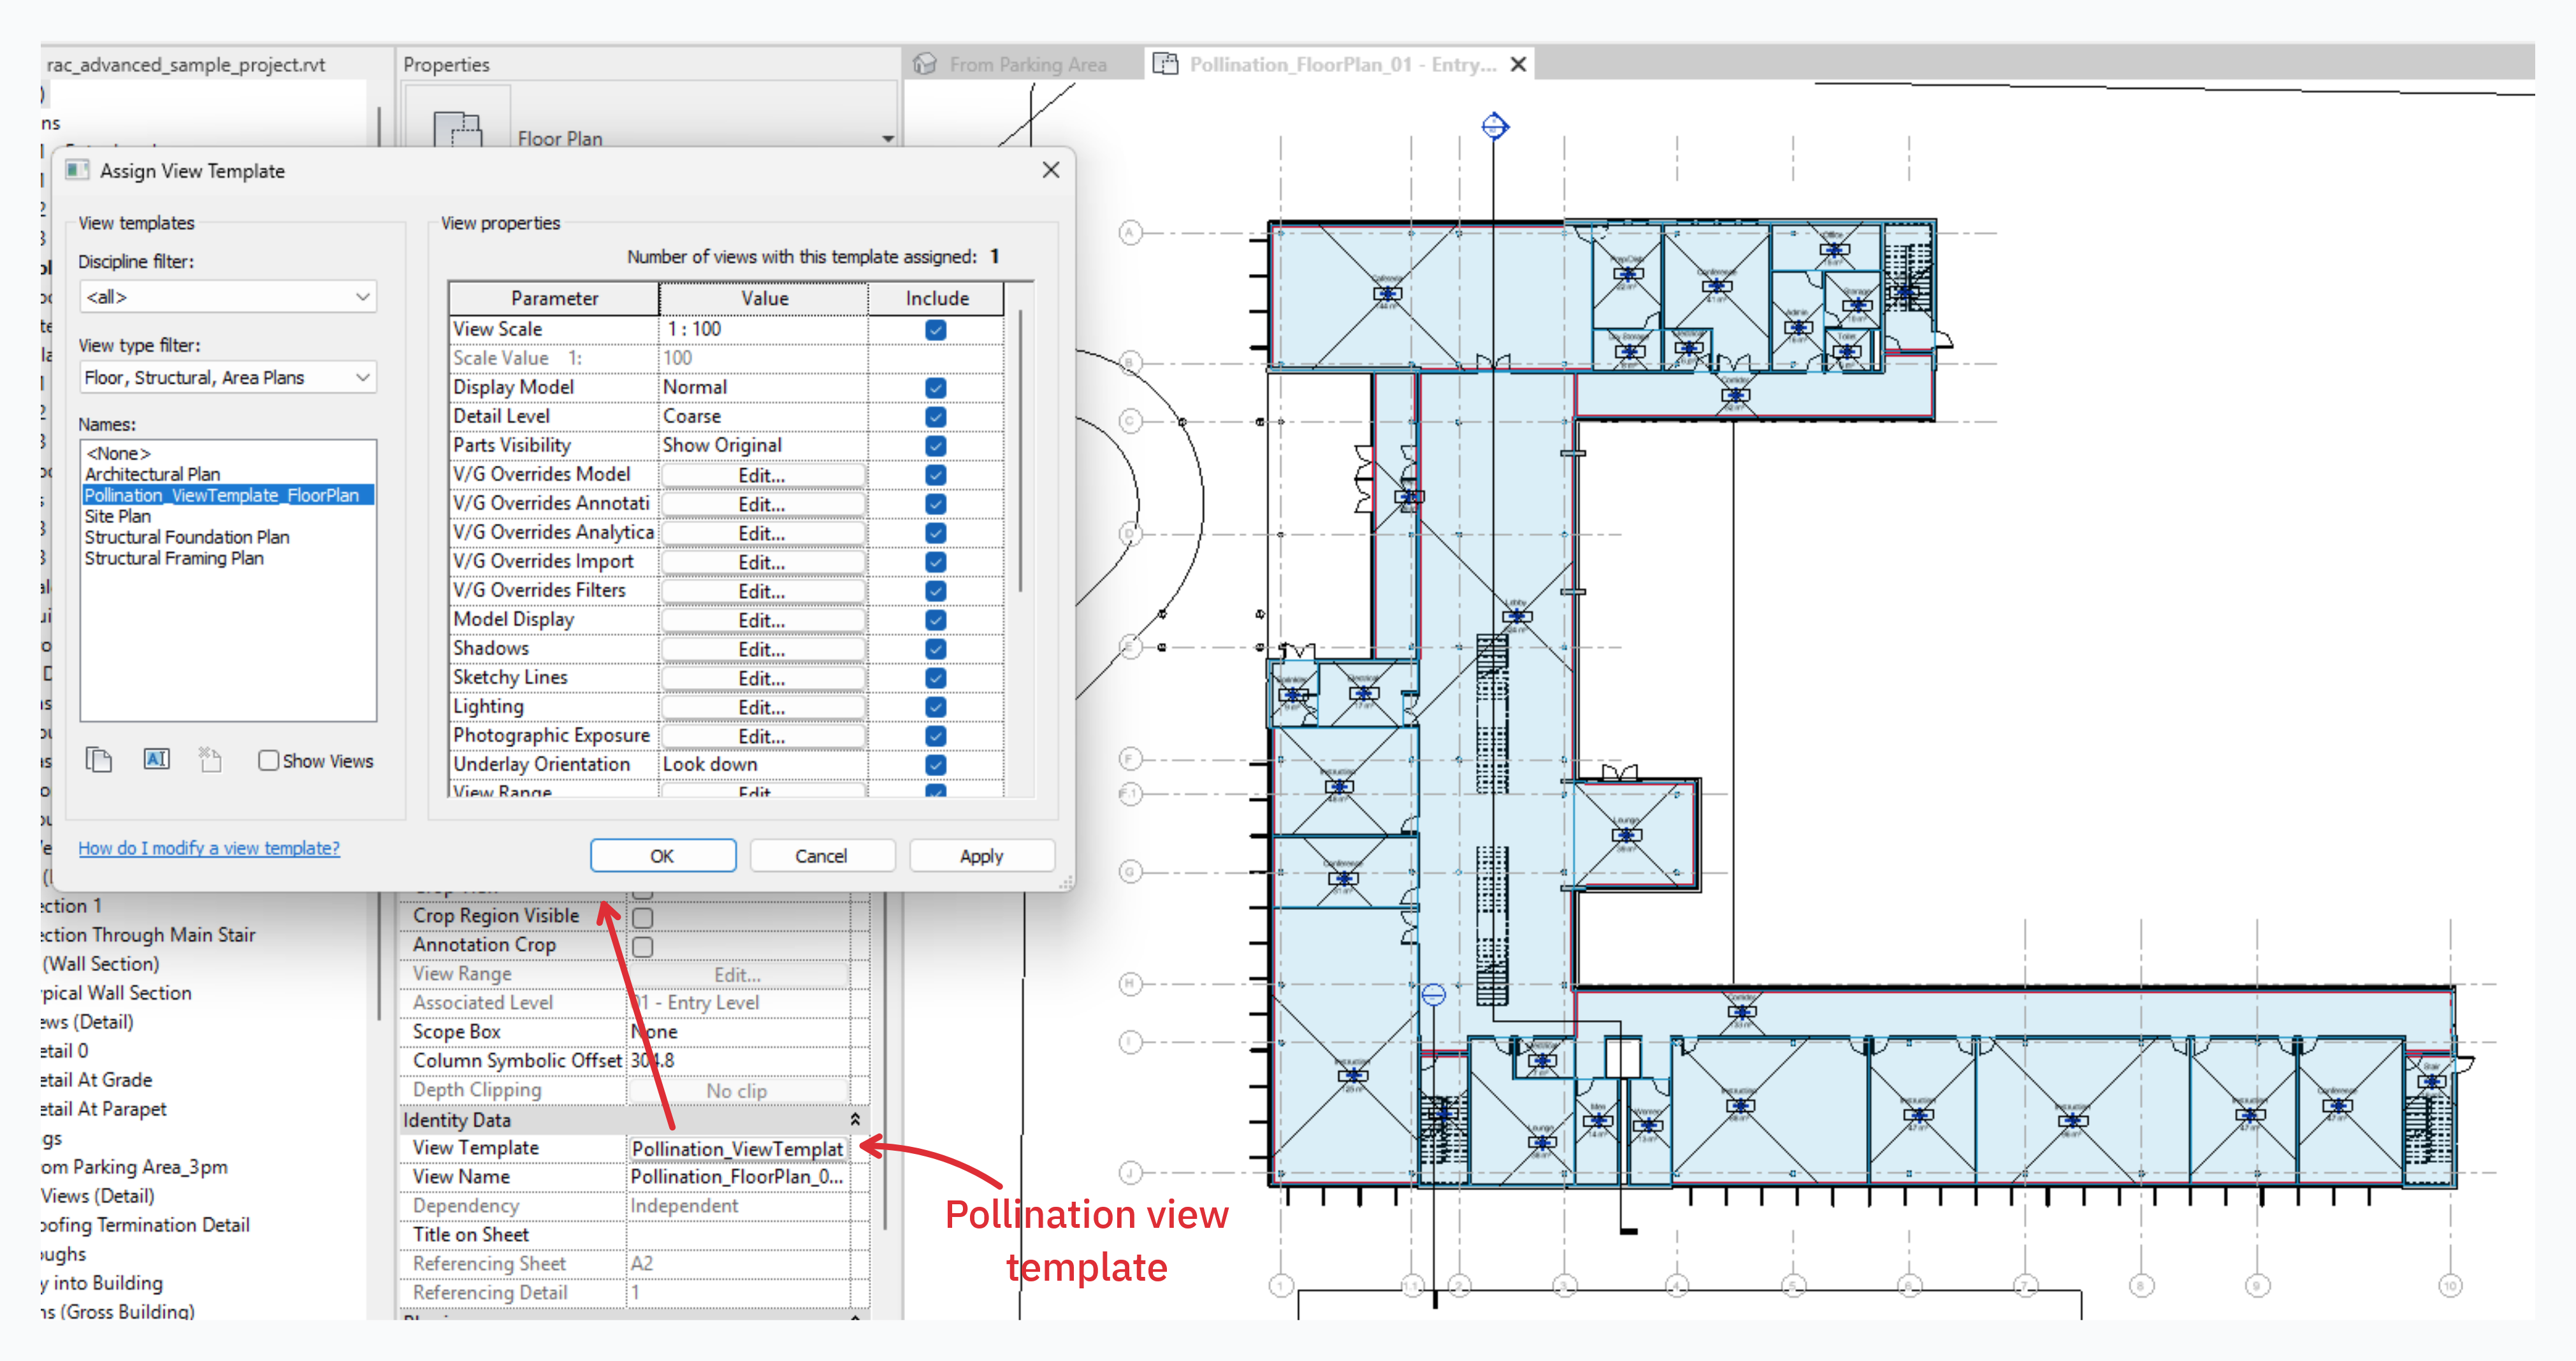Expand the Floor Plan type selector dropdown
Viewport: 2576px width, 1361px height.
click(887, 139)
